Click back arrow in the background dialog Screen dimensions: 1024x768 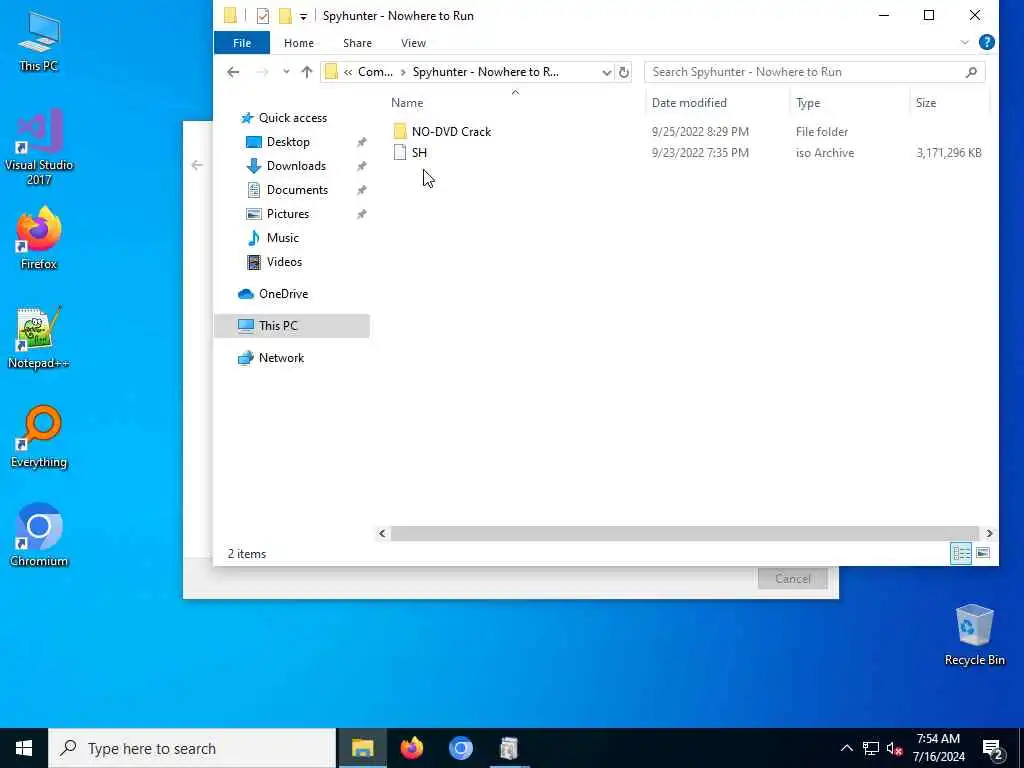point(197,165)
